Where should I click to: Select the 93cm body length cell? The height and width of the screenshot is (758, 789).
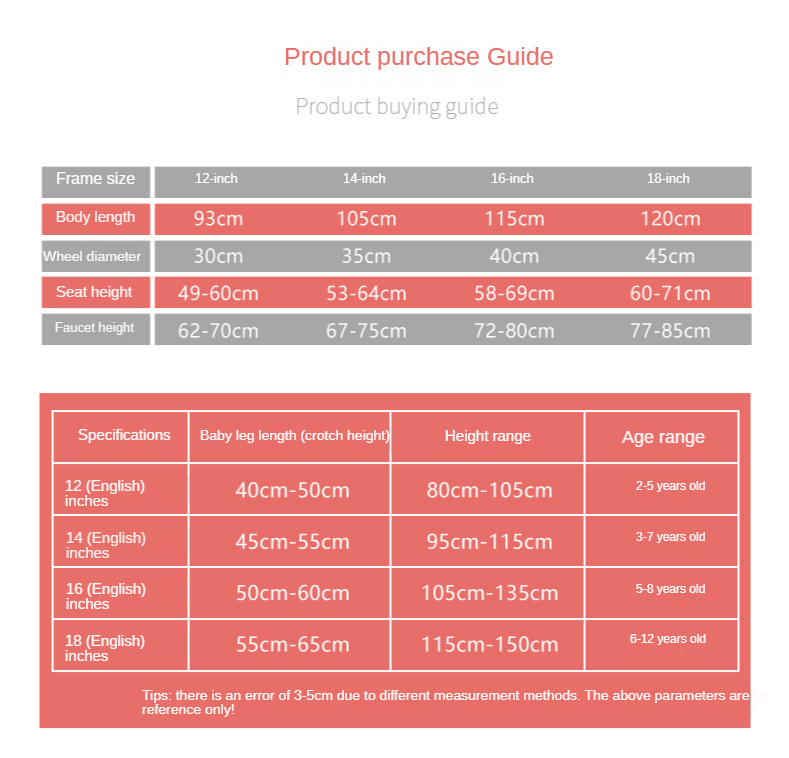click(218, 219)
